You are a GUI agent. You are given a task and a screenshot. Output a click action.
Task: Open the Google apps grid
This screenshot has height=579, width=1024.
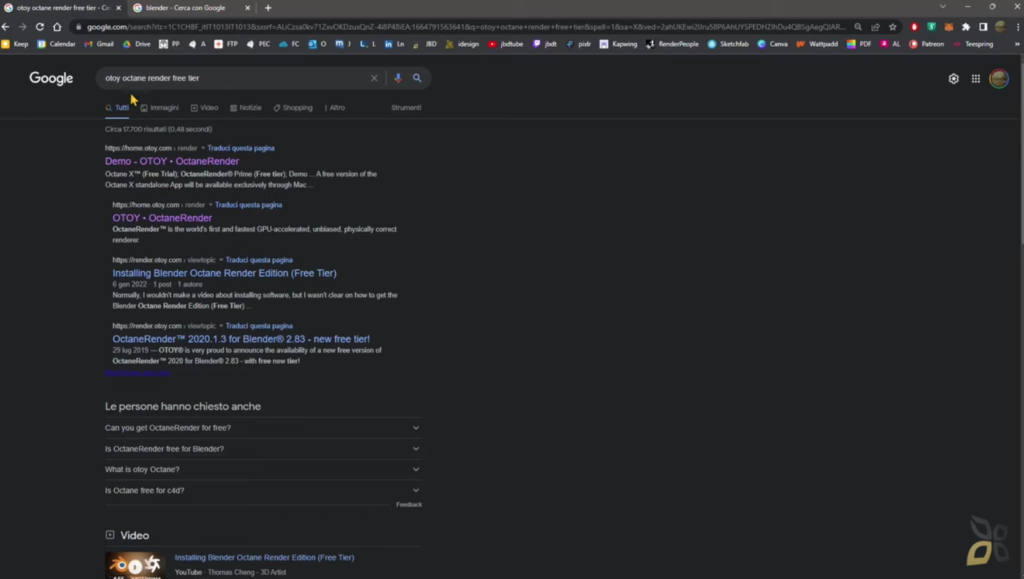[976, 79]
